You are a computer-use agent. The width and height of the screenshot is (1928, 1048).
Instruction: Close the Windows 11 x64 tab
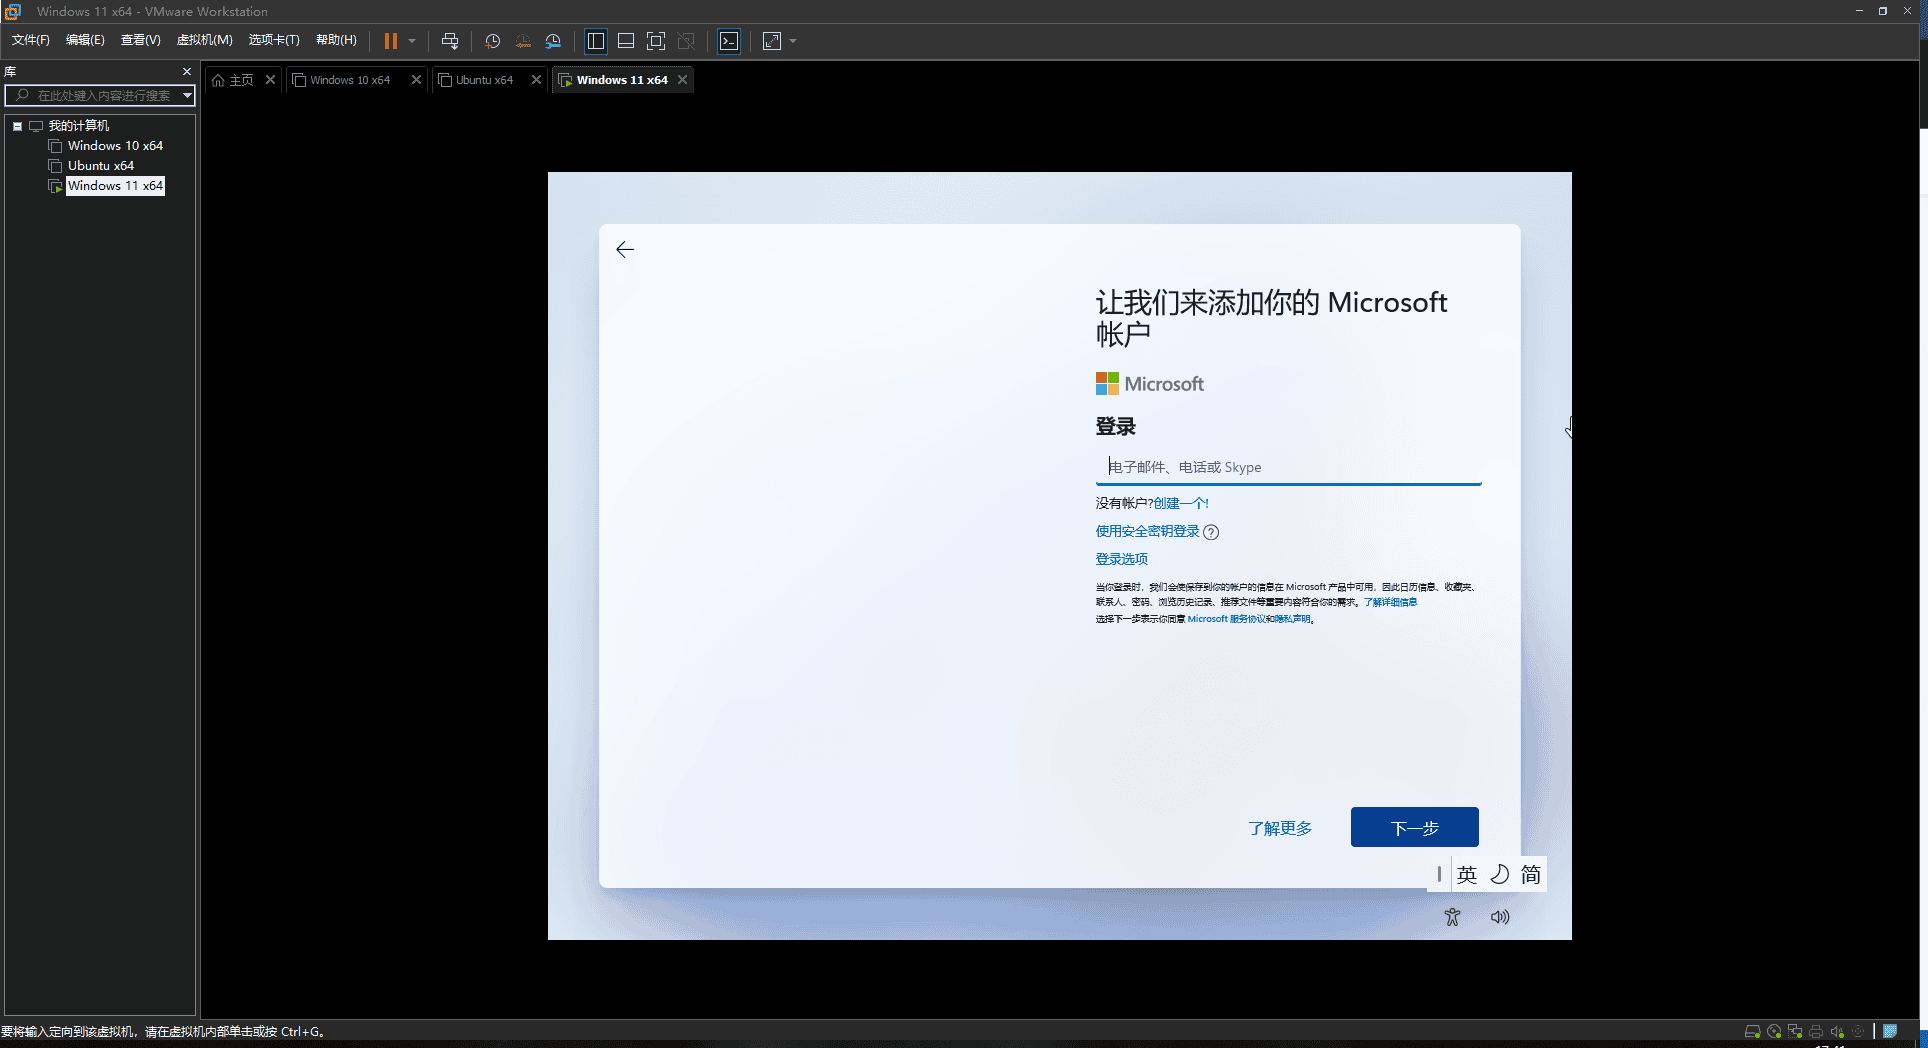tap(683, 80)
